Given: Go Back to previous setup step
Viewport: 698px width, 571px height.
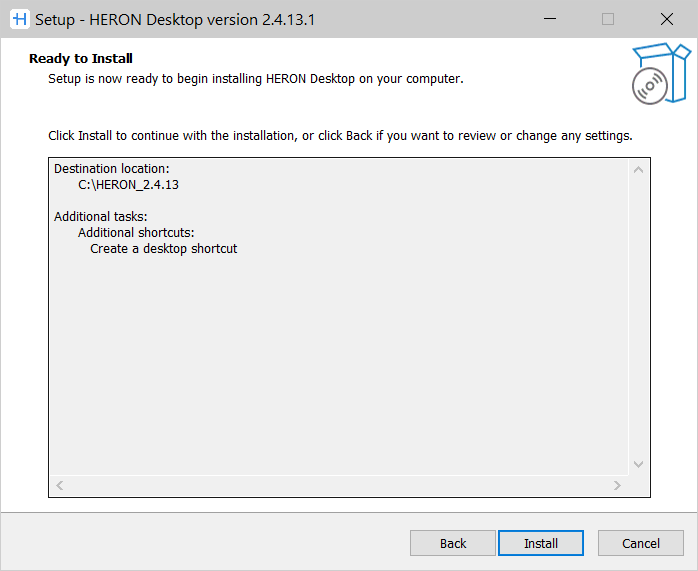Looking at the screenshot, I should (x=453, y=543).
